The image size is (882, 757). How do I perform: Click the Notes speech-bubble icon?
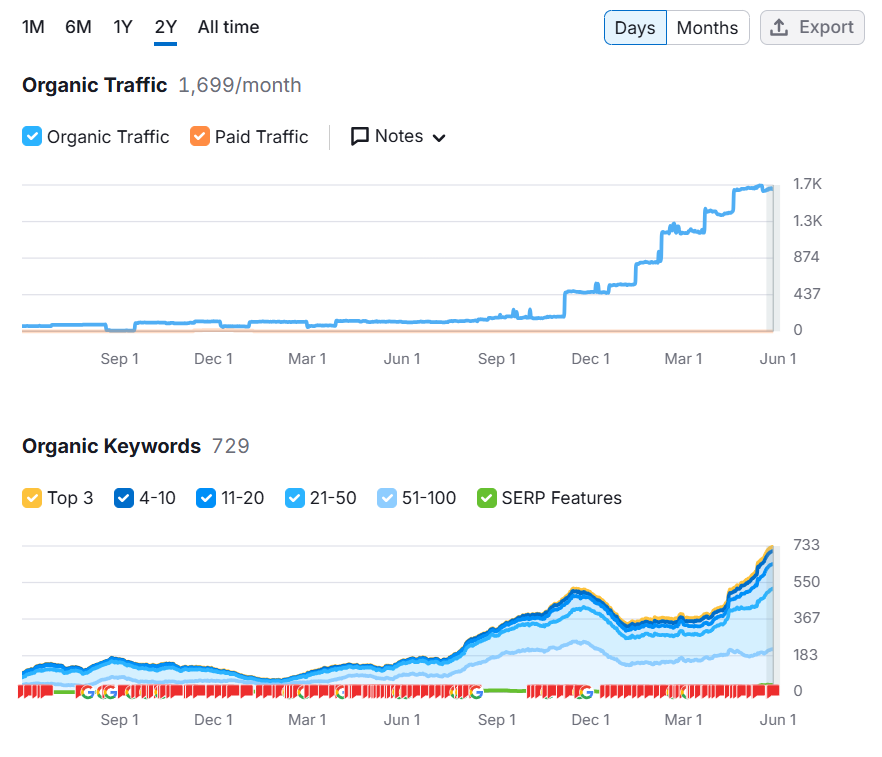tap(359, 137)
